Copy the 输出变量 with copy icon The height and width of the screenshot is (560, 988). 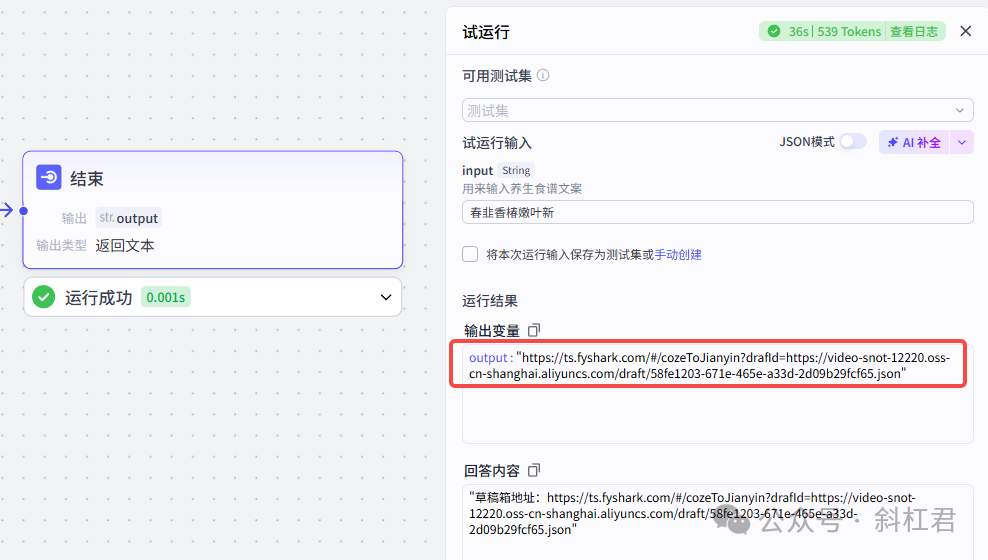pos(534,330)
